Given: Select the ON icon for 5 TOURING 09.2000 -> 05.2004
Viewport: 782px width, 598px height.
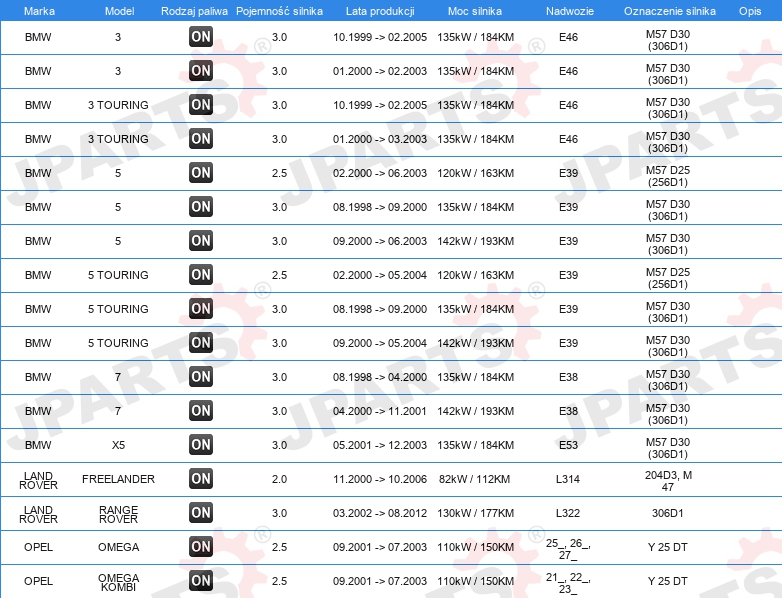Looking at the screenshot, I should click(201, 342).
